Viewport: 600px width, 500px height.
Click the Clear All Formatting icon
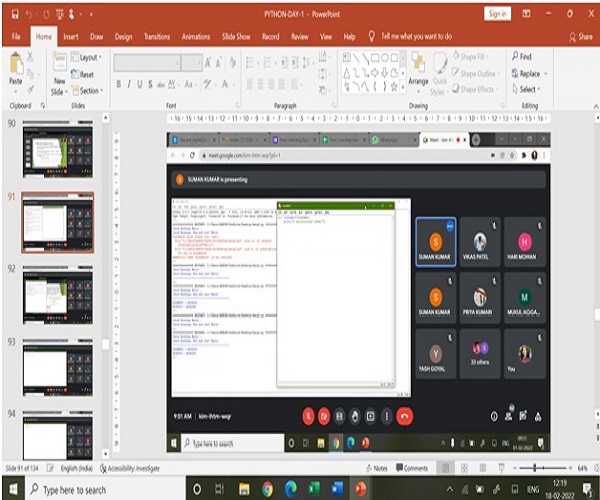click(233, 63)
